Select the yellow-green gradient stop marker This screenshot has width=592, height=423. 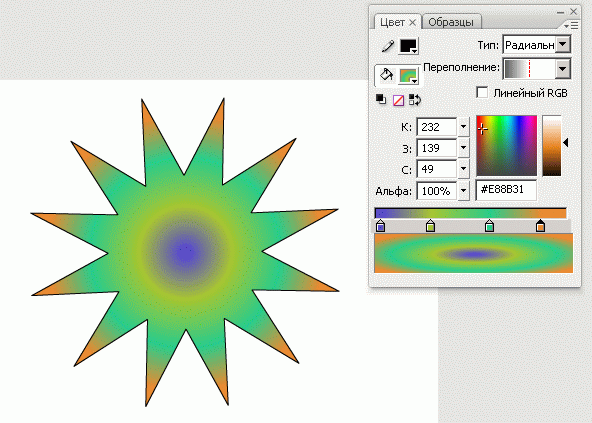(x=430, y=225)
